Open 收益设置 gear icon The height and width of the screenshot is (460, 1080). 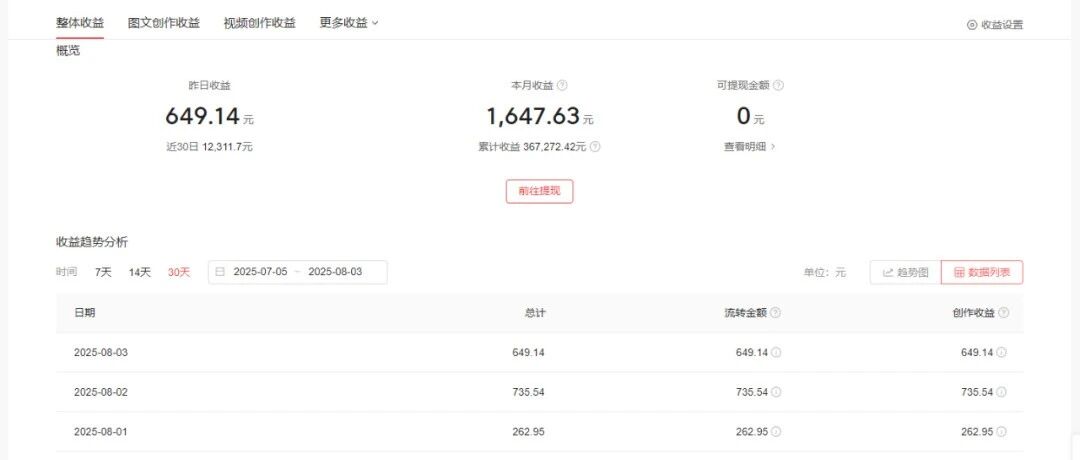[x=972, y=25]
